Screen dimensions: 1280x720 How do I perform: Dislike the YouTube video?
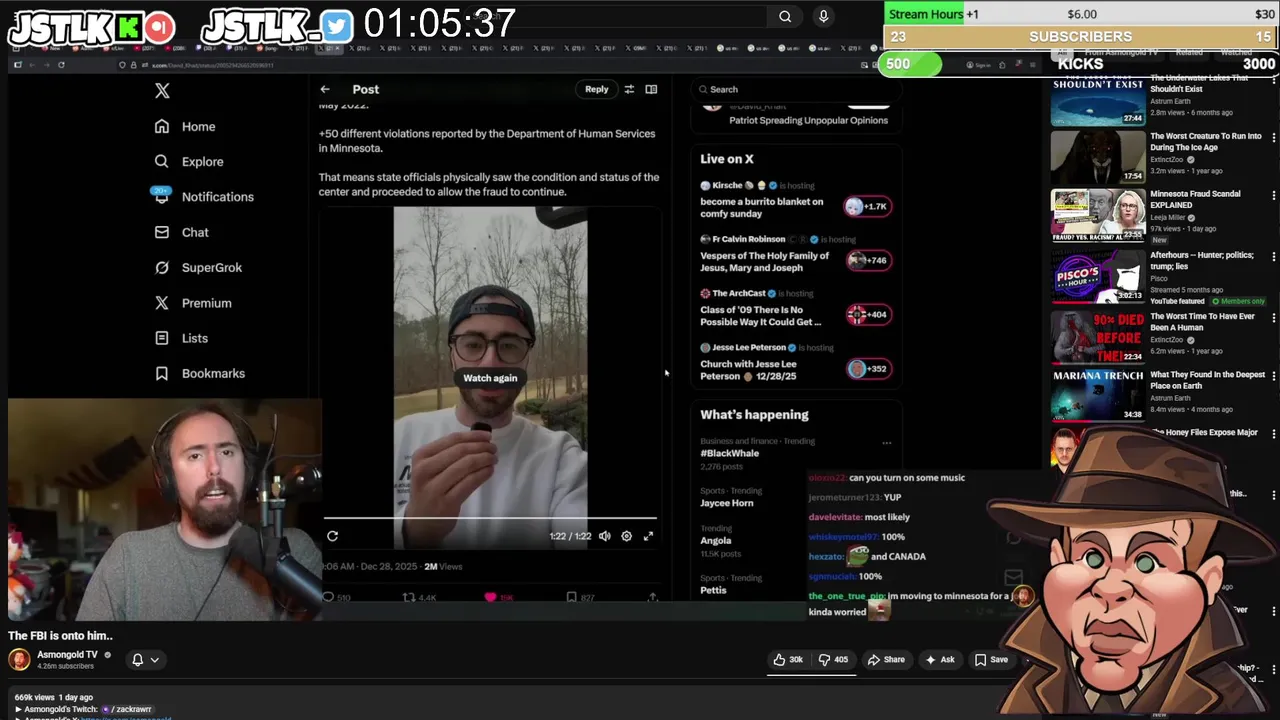click(834, 660)
